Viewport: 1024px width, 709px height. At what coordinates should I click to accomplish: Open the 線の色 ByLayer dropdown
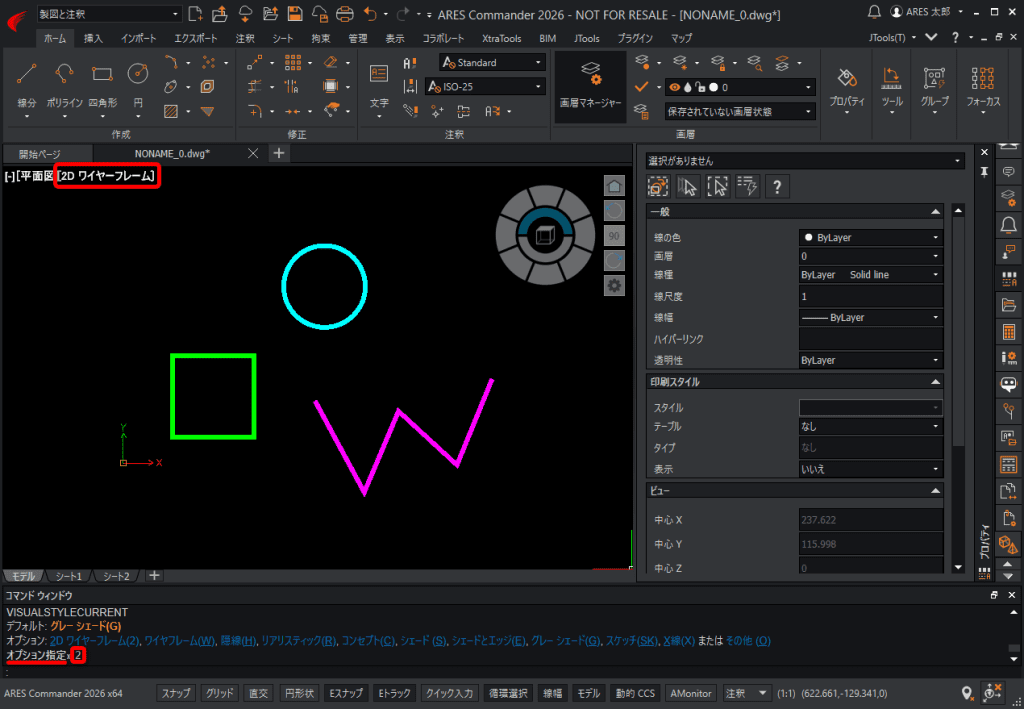pyautogui.click(x=870, y=238)
